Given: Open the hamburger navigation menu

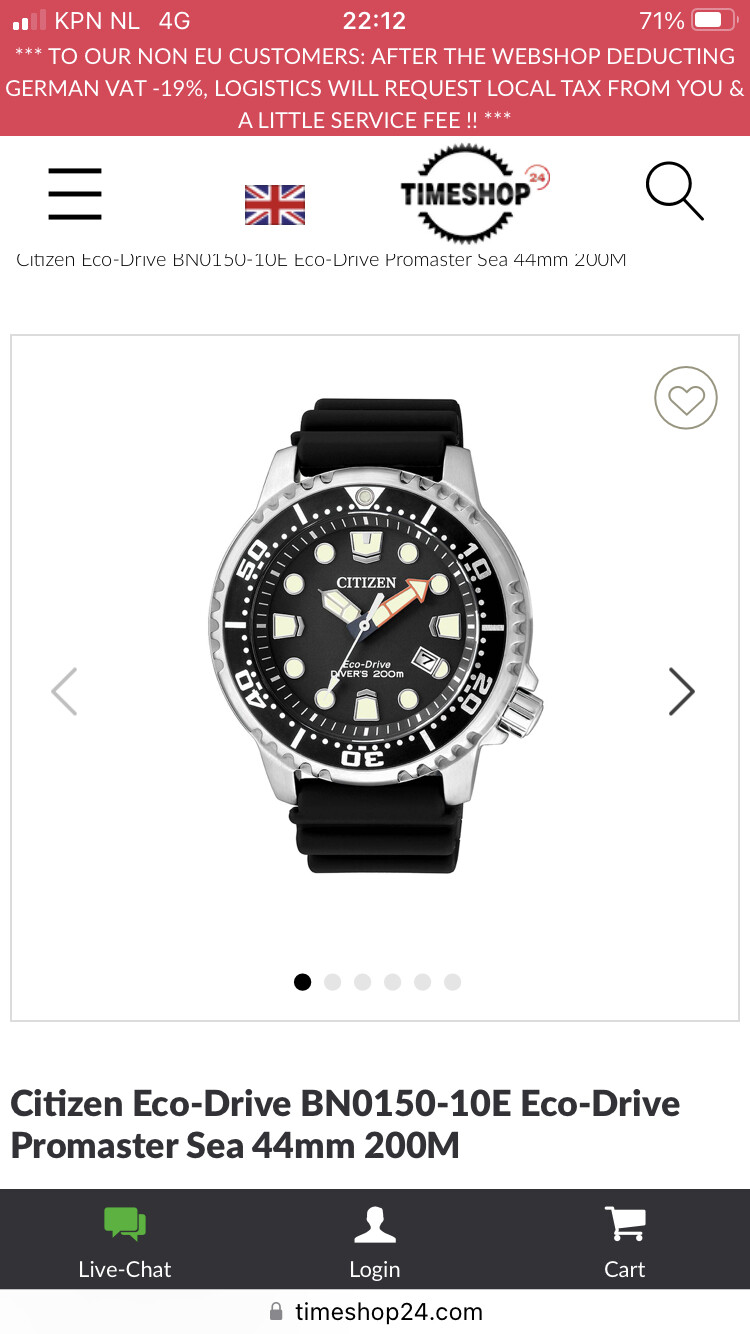Looking at the screenshot, I should tap(75, 194).
